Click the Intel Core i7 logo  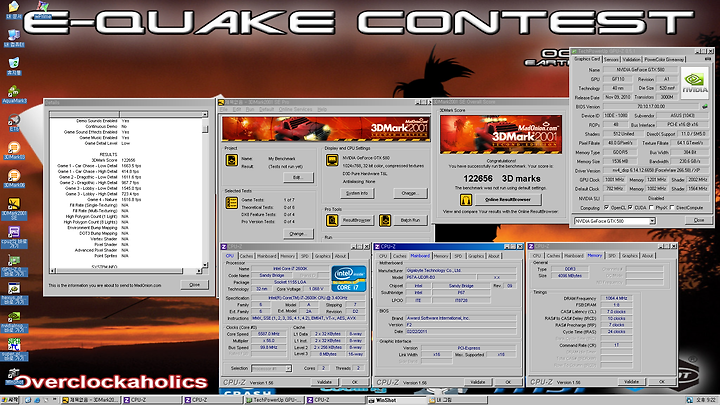[x=349, y=278]
